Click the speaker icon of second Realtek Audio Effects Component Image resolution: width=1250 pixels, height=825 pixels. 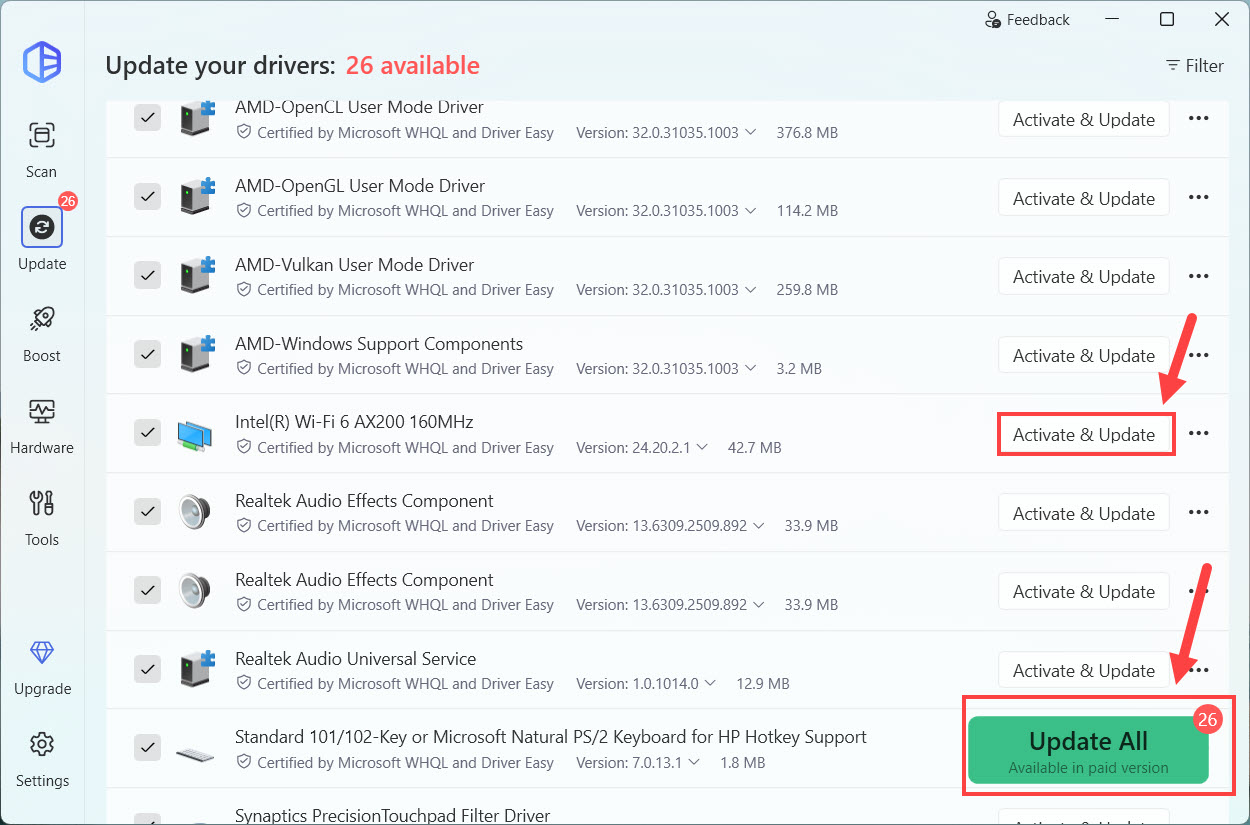(x=195, y=591)
